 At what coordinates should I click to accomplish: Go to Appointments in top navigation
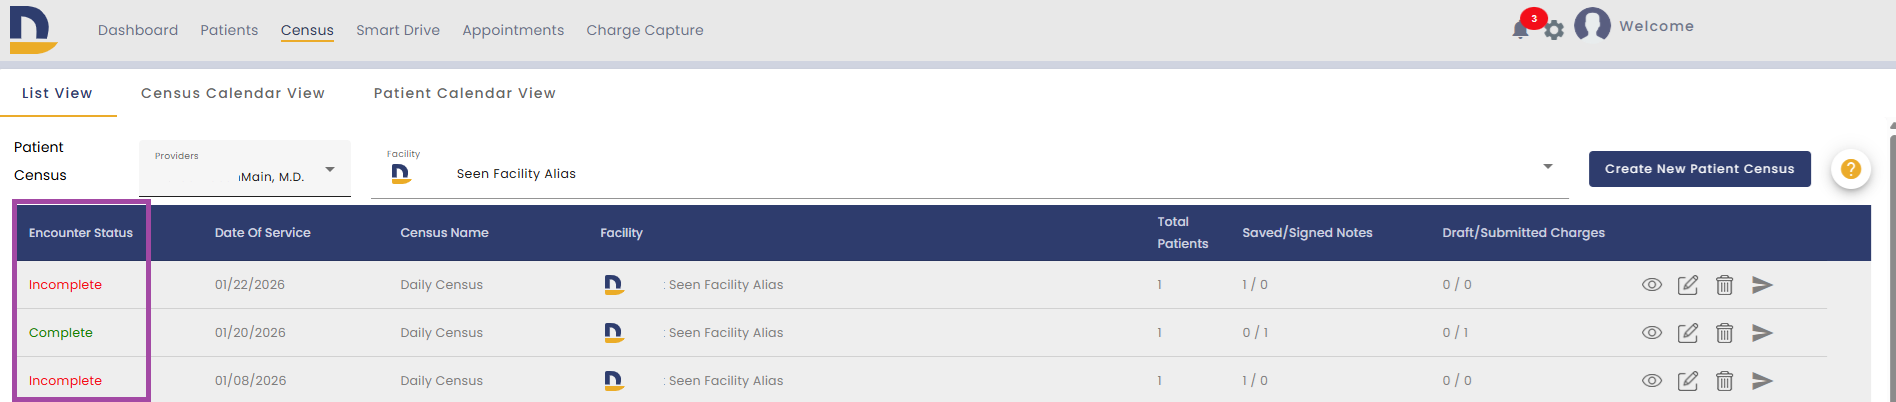(x=513, y=30)
